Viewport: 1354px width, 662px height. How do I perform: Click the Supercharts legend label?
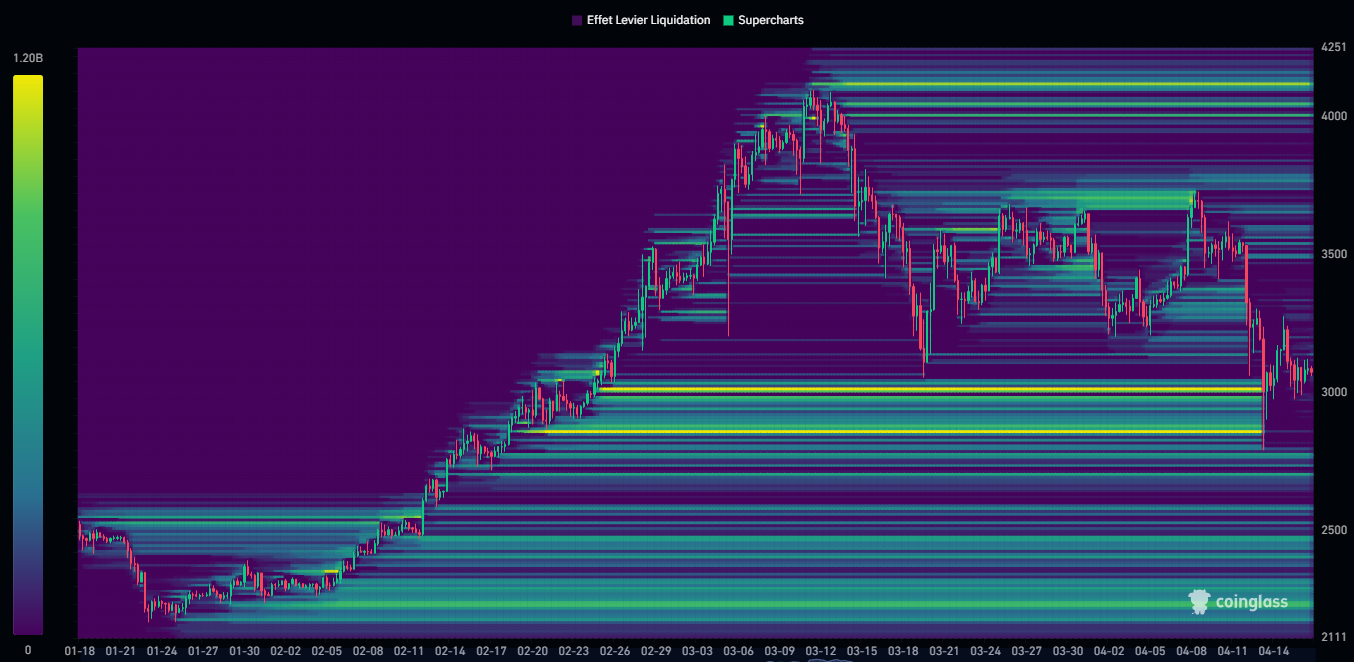click(x=770, y=20)
